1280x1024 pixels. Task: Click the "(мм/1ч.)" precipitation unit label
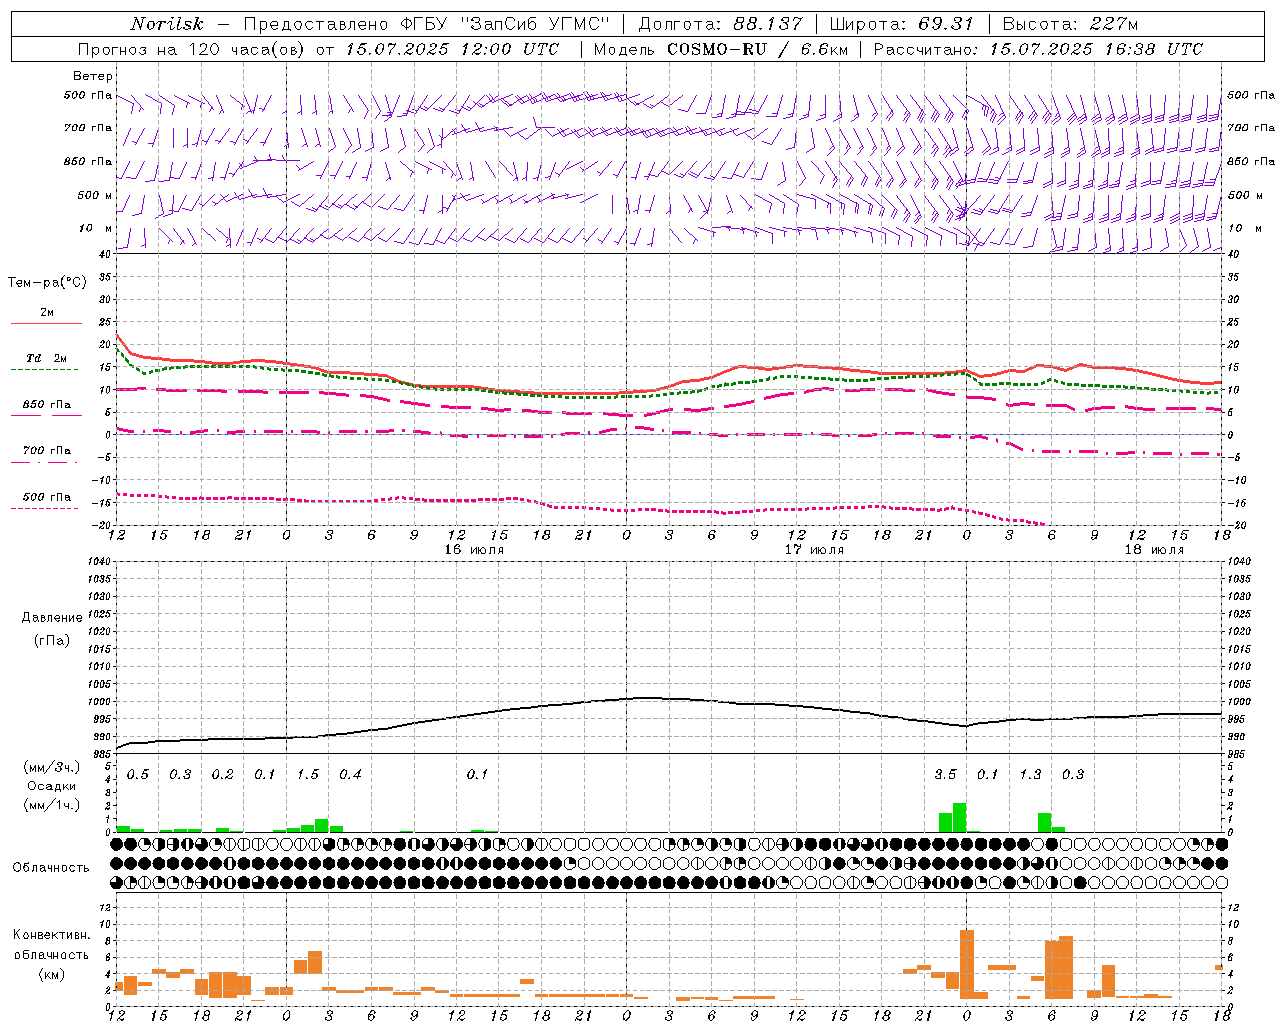coord(52,805)
